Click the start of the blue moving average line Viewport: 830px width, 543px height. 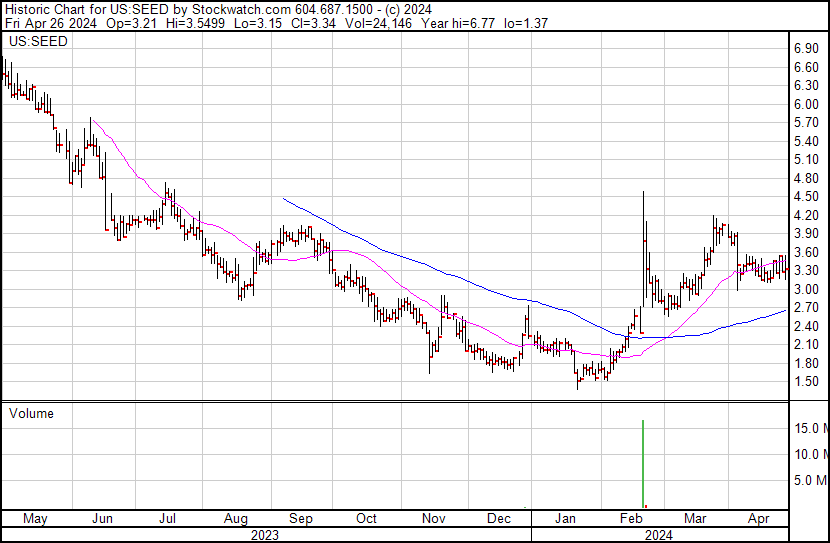285,199
